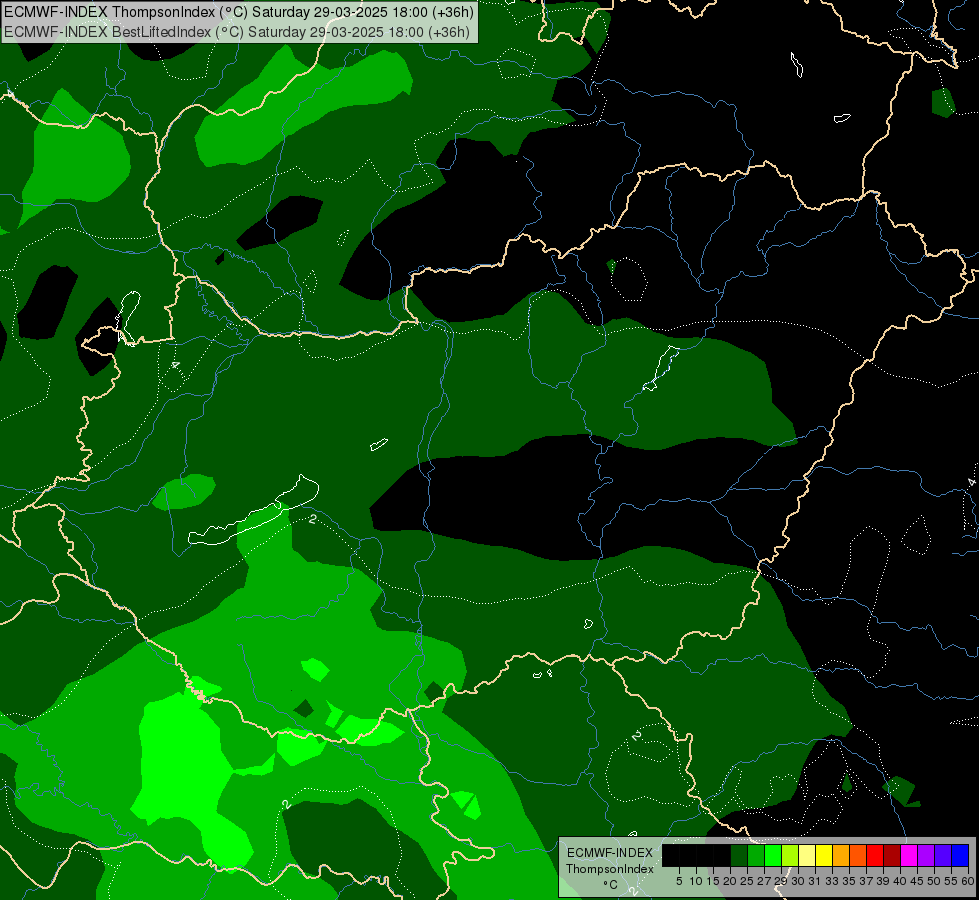Click the legend tick label 29
979x900 pixels.
pos(781,881)
